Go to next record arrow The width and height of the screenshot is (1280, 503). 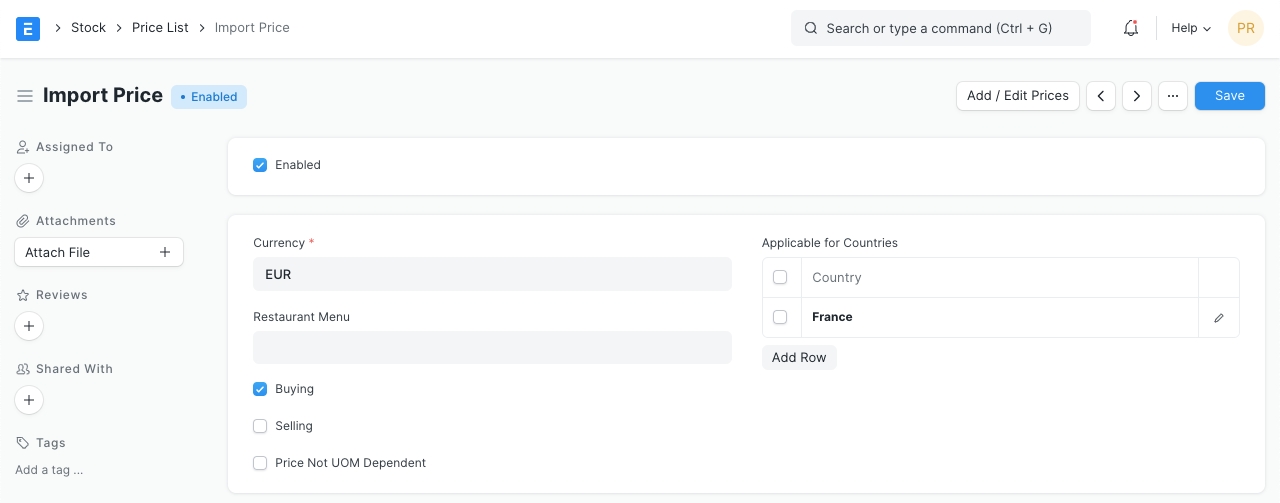click(1137, 96)
